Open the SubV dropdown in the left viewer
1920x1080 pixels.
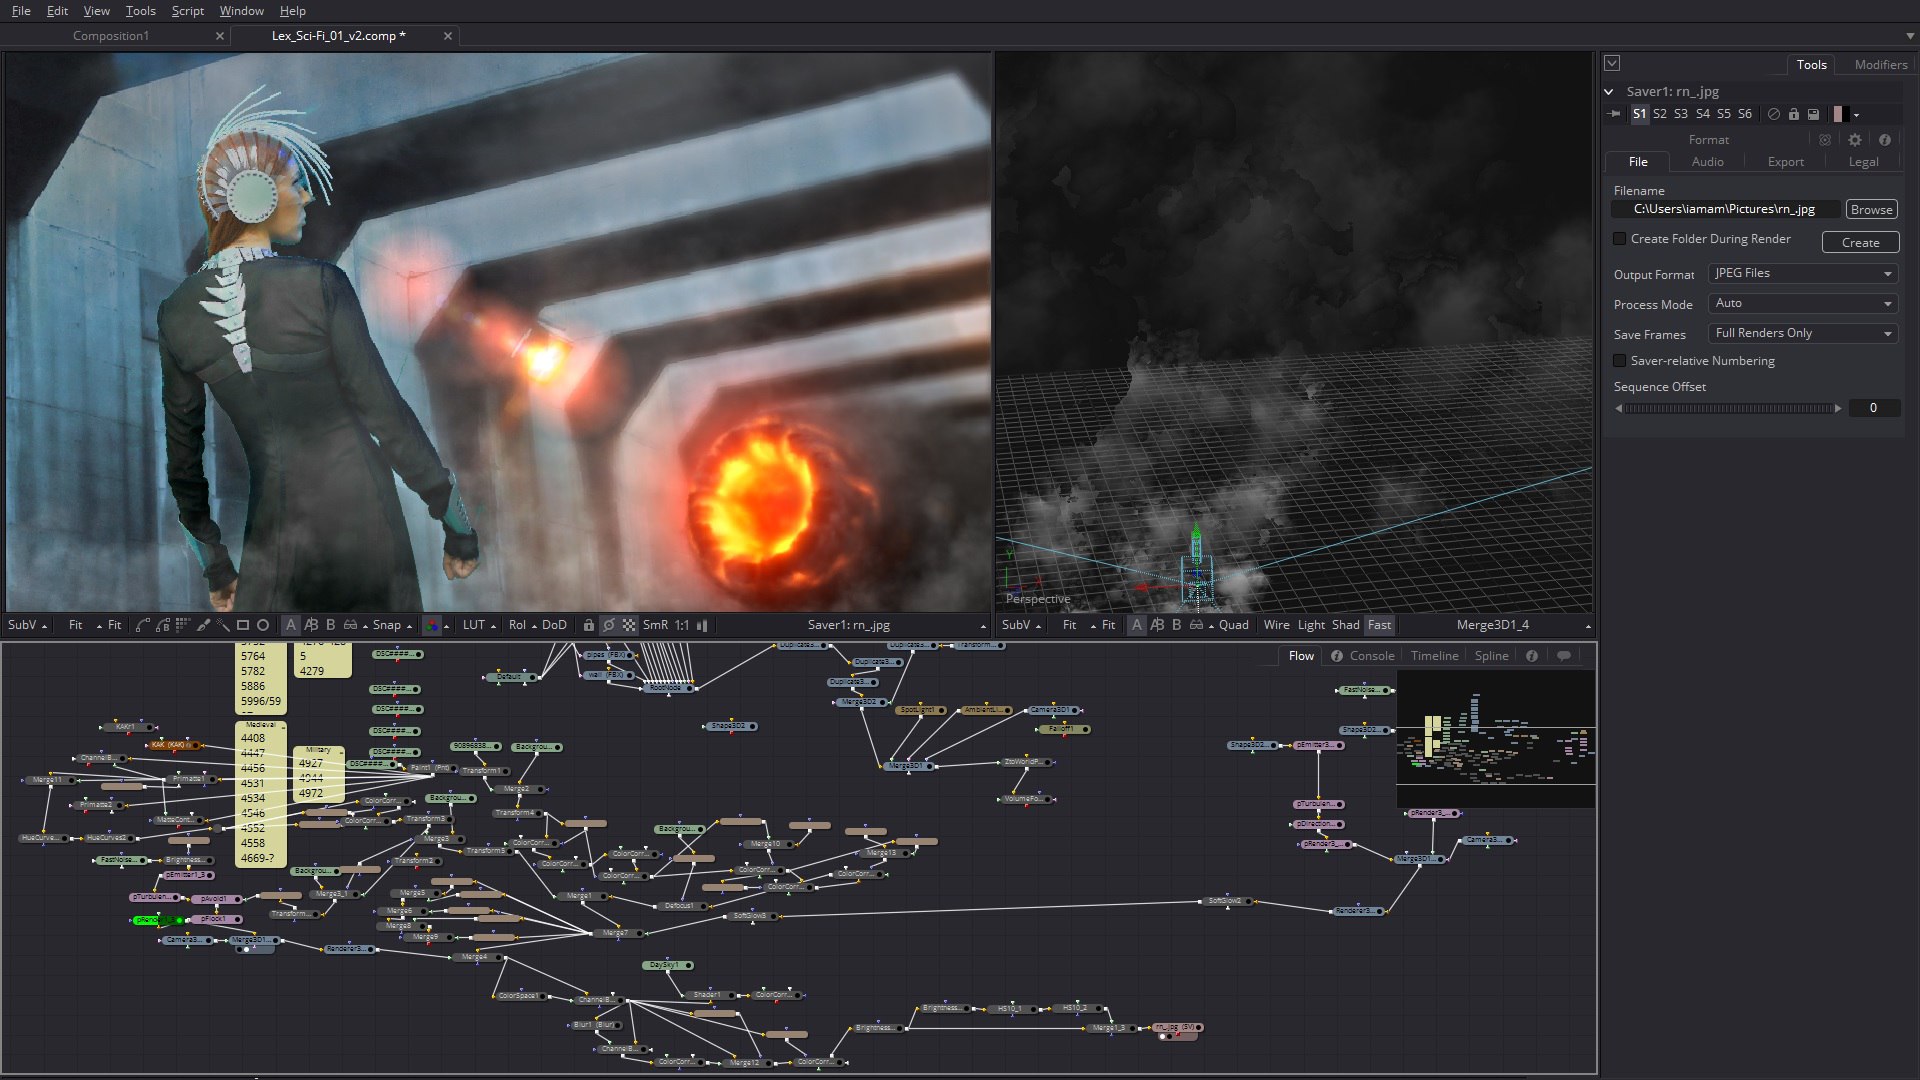(x=27, y=625)
